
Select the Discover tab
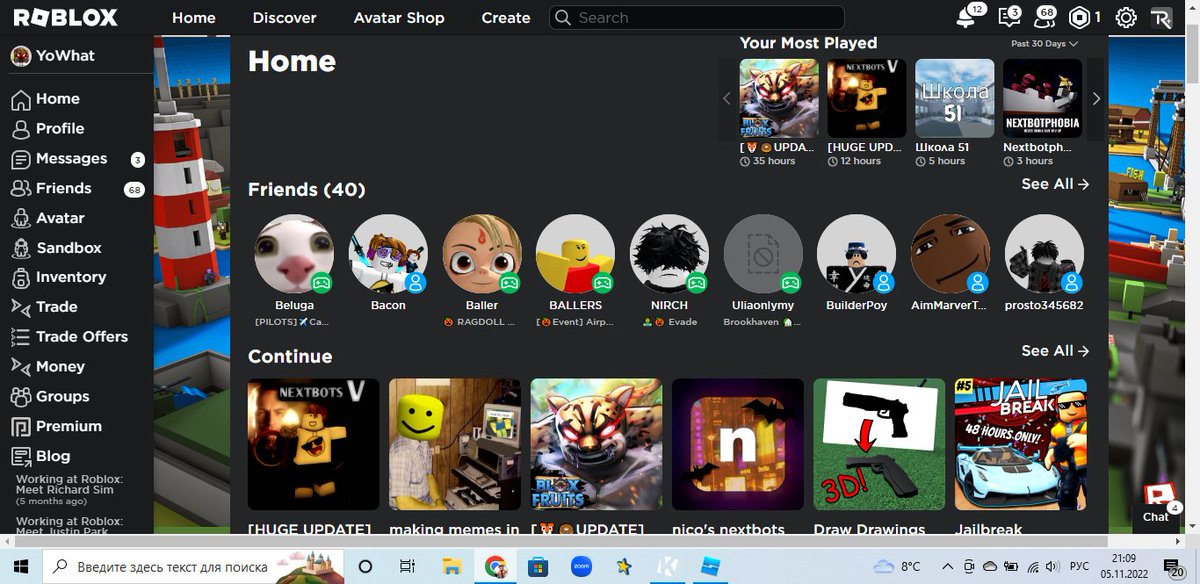(x=284, y=17)
